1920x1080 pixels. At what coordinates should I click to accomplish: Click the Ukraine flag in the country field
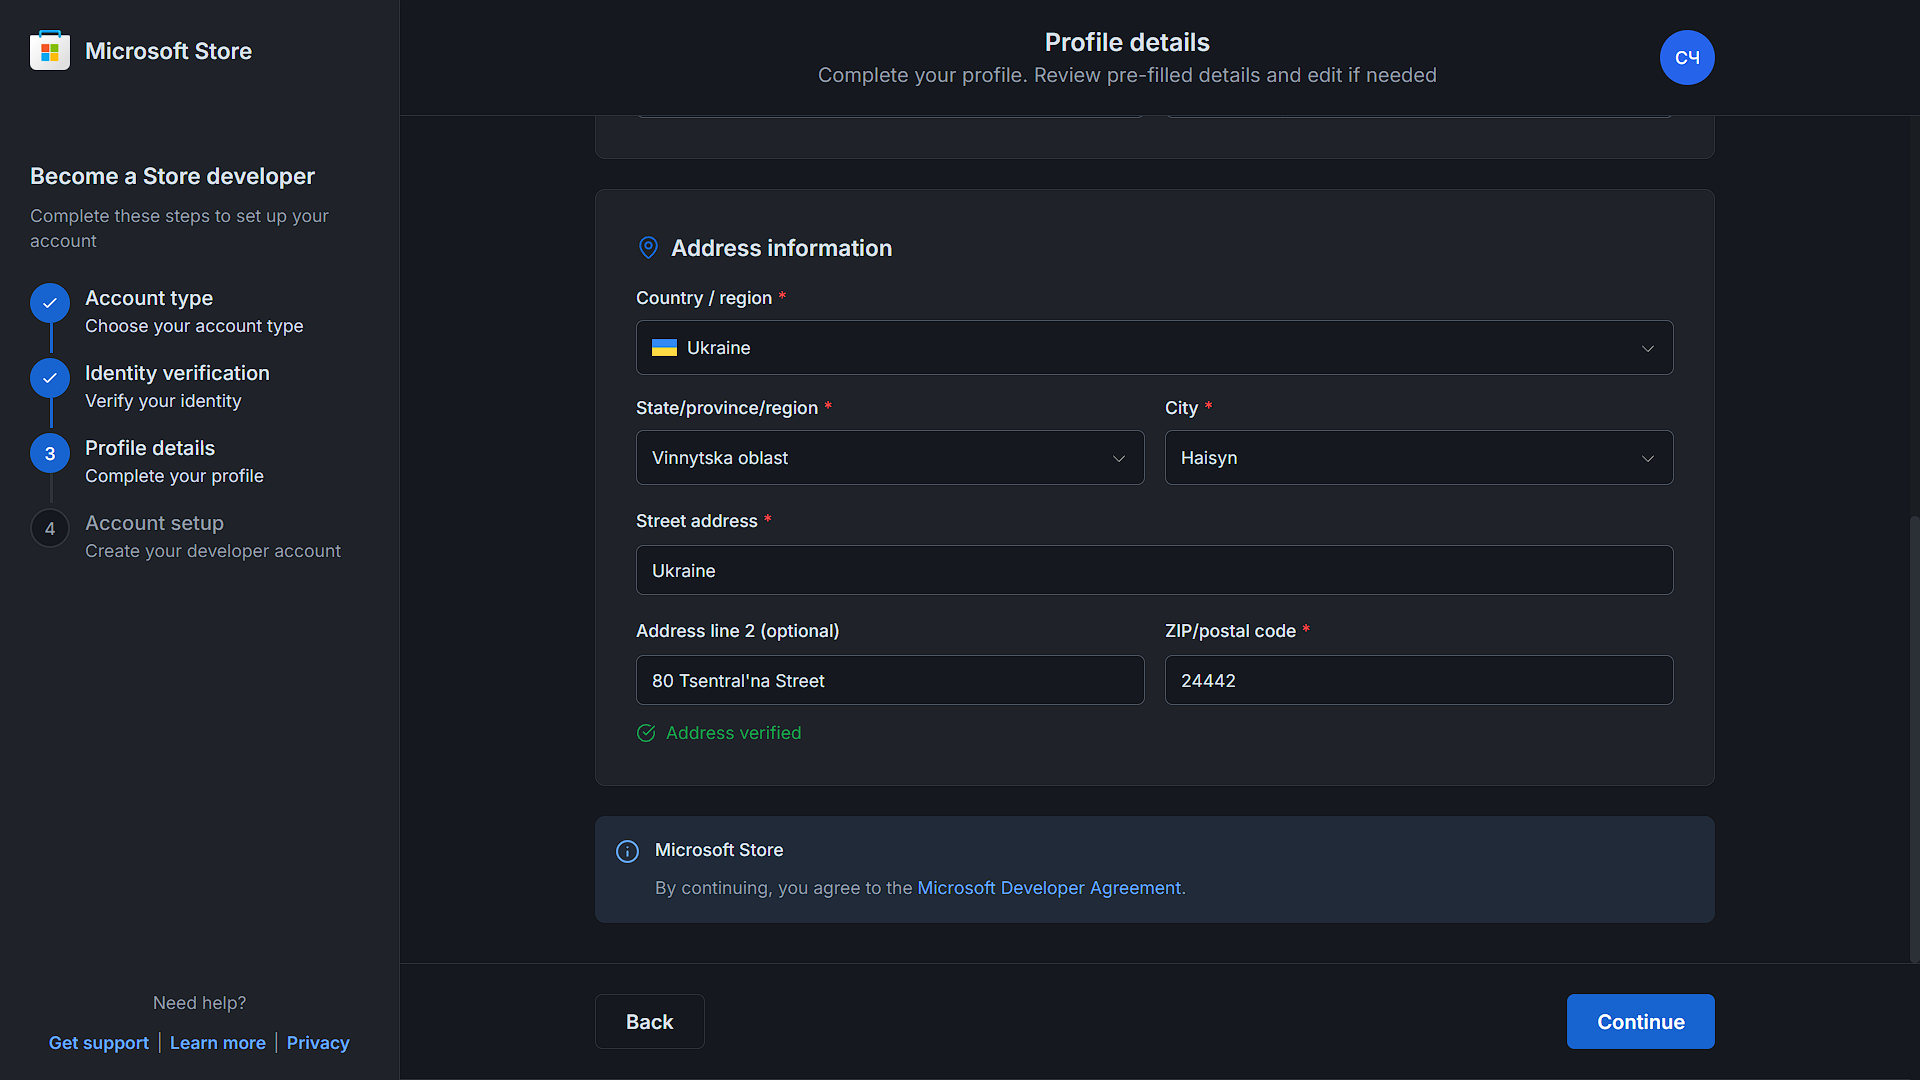[664, 348]
